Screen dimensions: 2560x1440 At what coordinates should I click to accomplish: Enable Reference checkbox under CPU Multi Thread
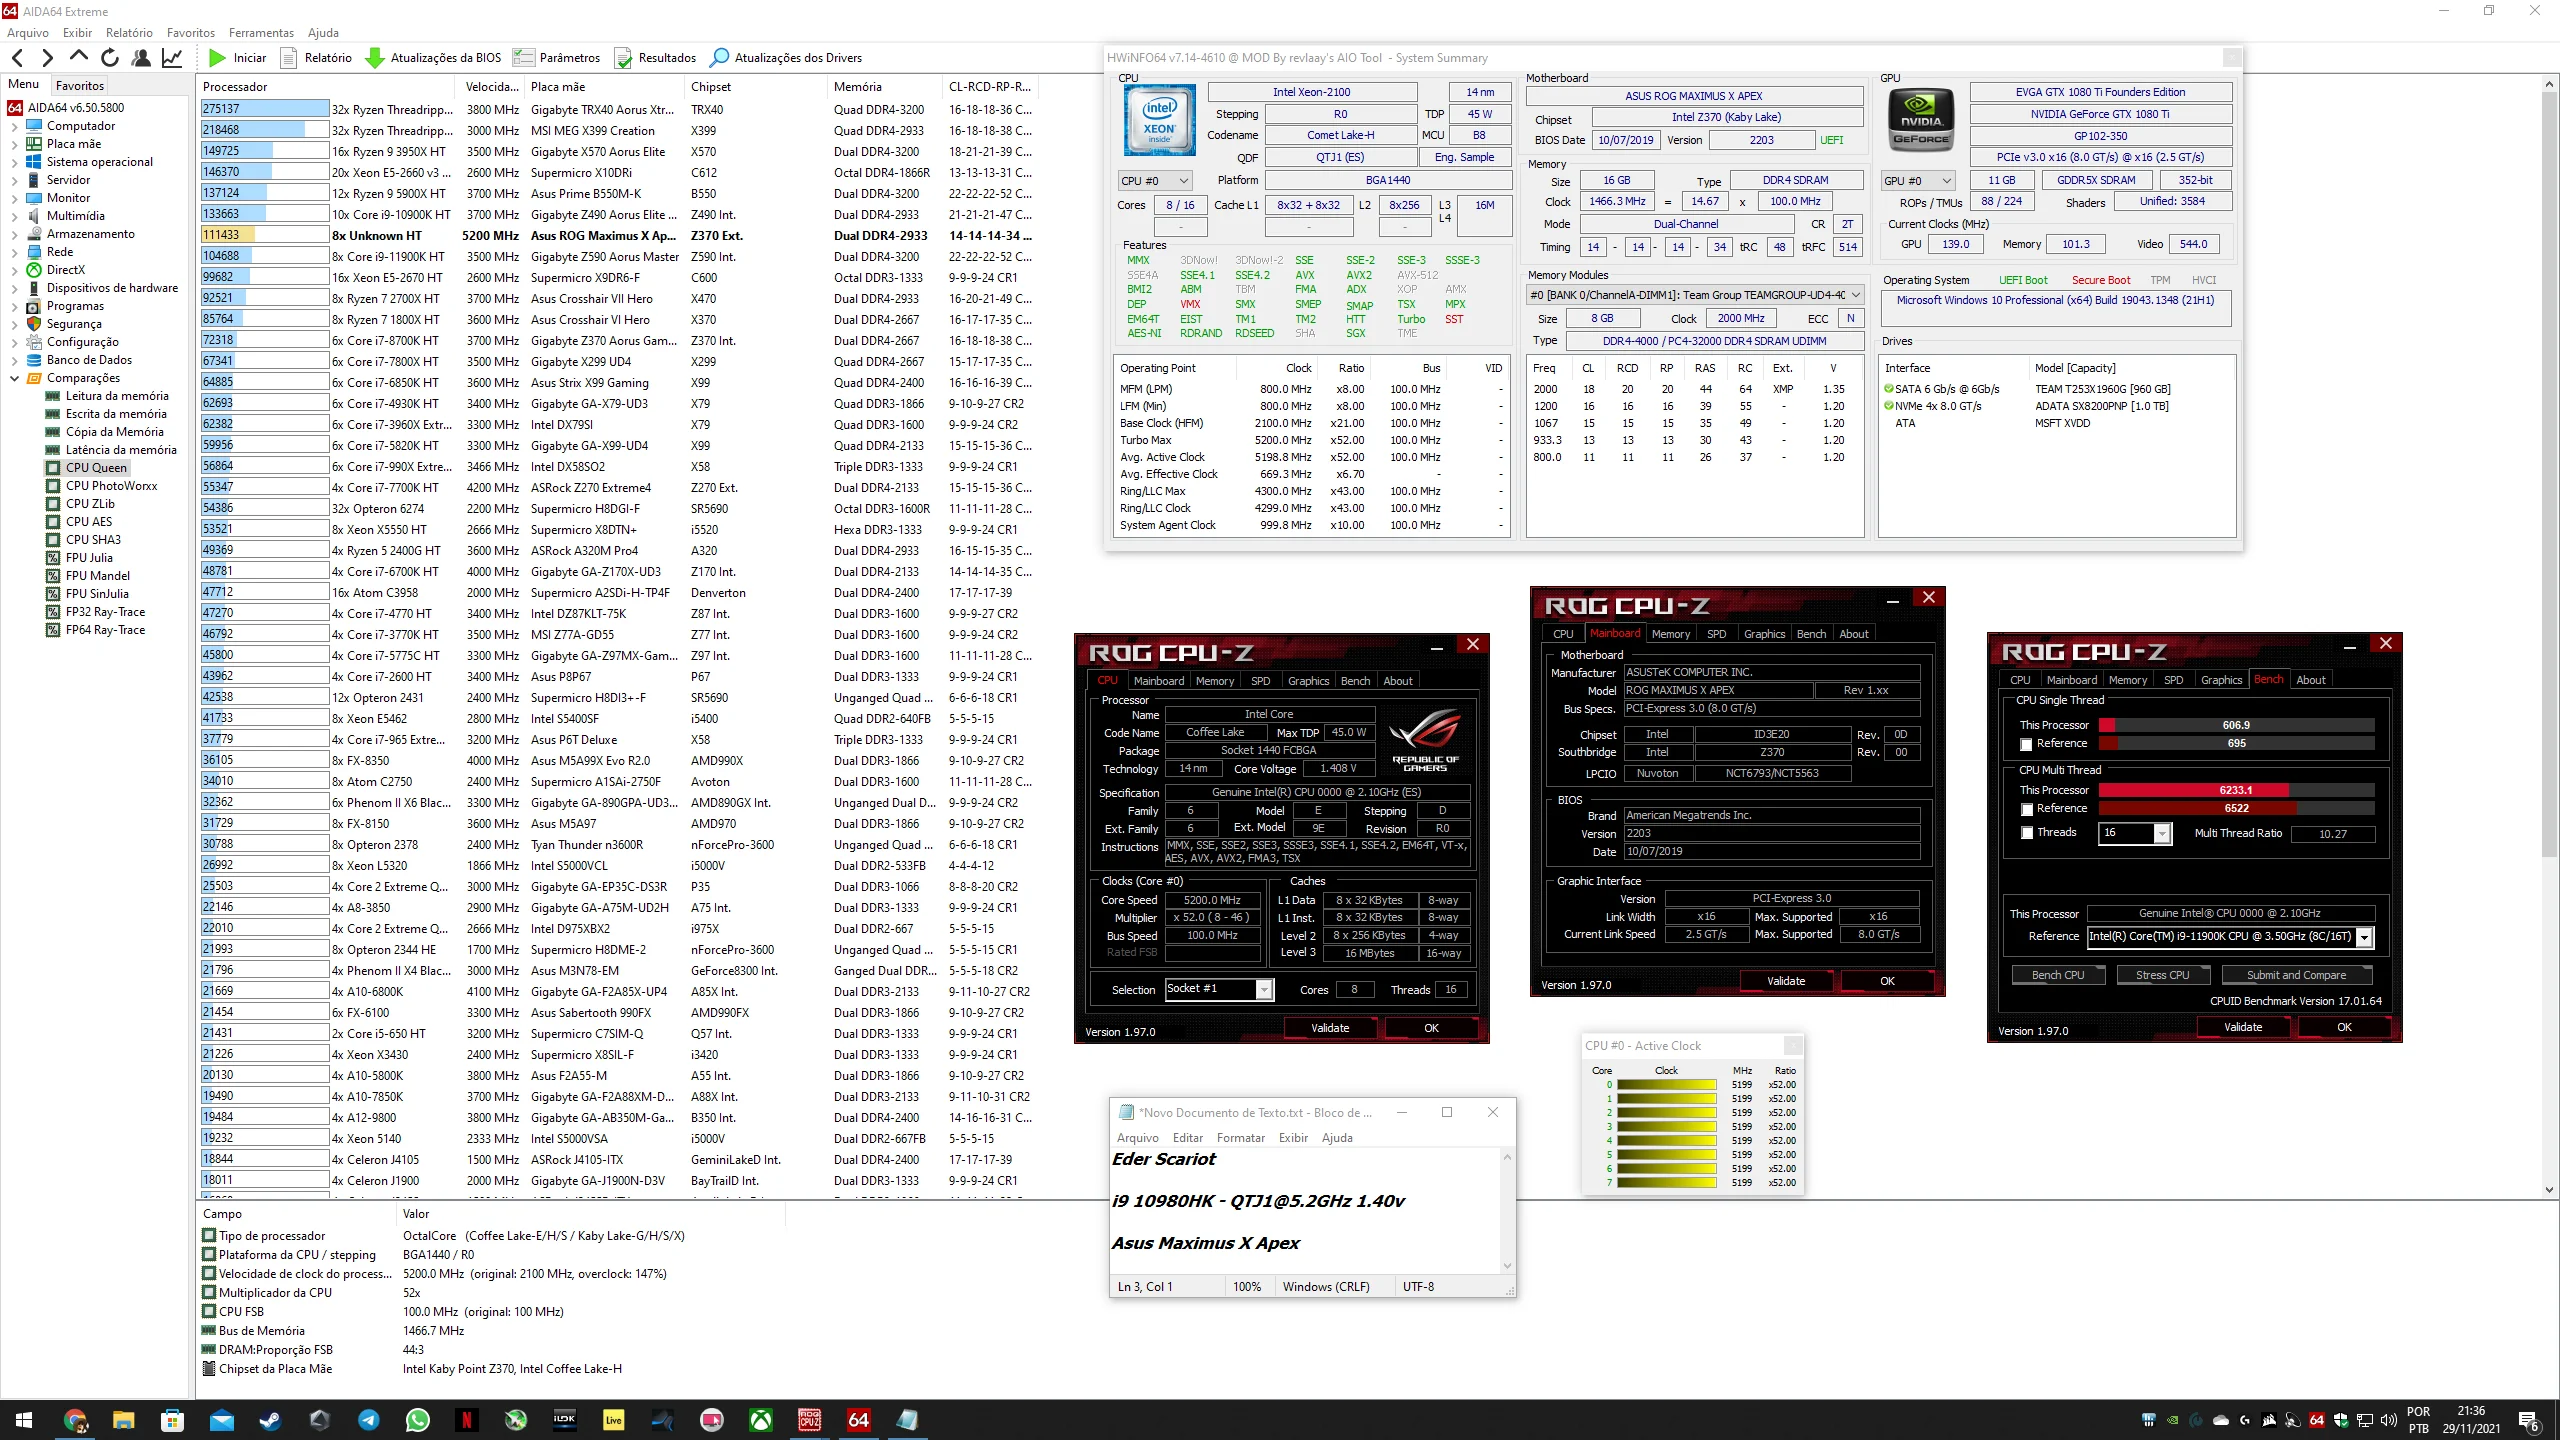click(x=2026, y=809)
